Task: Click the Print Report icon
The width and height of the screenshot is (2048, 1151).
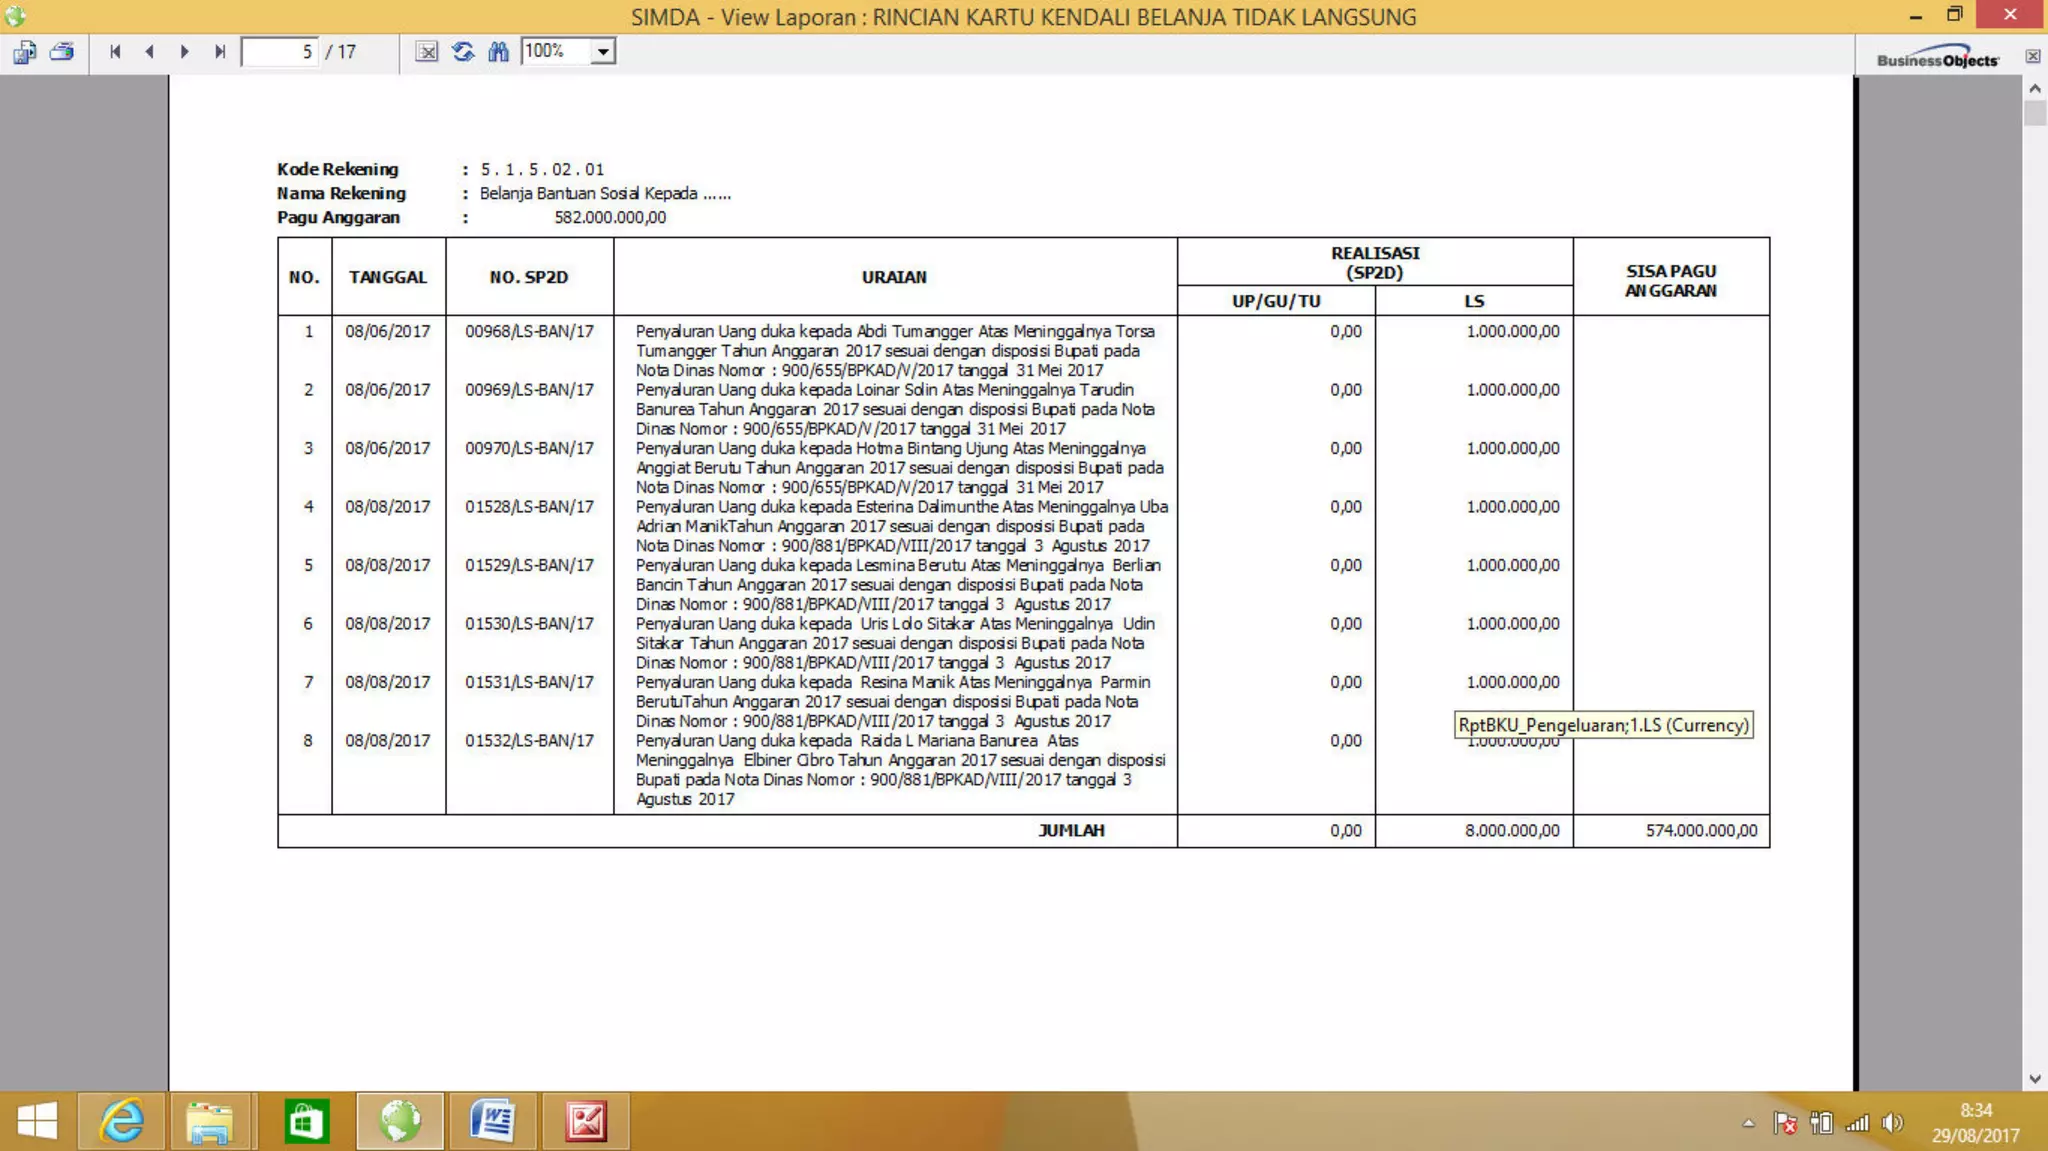Action: pyautogui.click(x=62, y=52)
